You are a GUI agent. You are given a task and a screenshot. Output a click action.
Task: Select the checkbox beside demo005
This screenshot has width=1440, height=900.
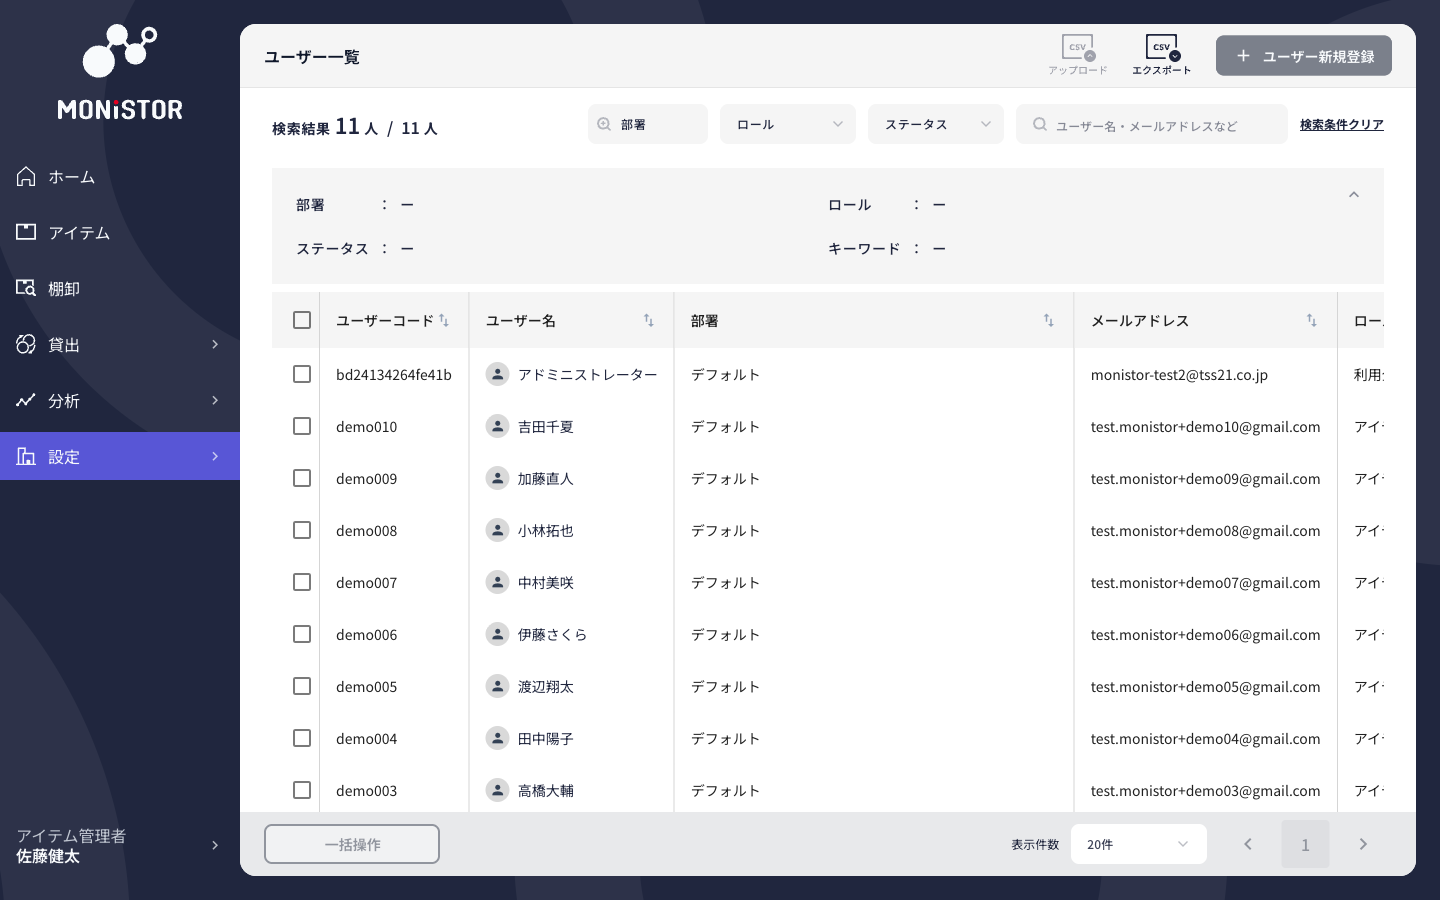pyautogui.click(x=302, y=686)
